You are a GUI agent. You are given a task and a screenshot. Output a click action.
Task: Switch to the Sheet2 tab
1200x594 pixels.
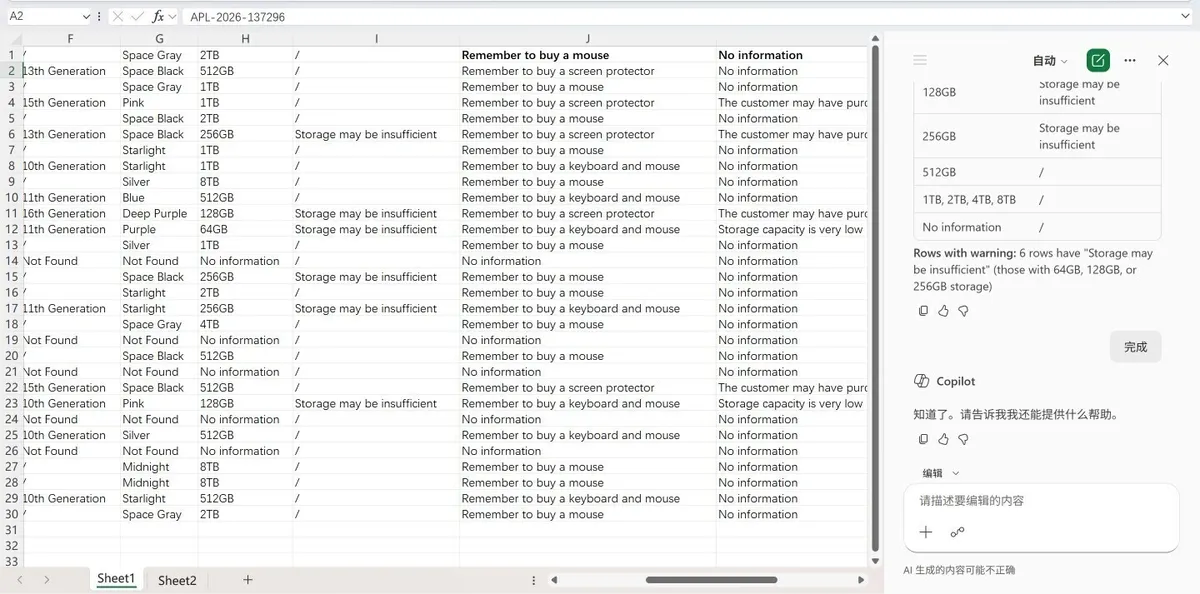177,580
